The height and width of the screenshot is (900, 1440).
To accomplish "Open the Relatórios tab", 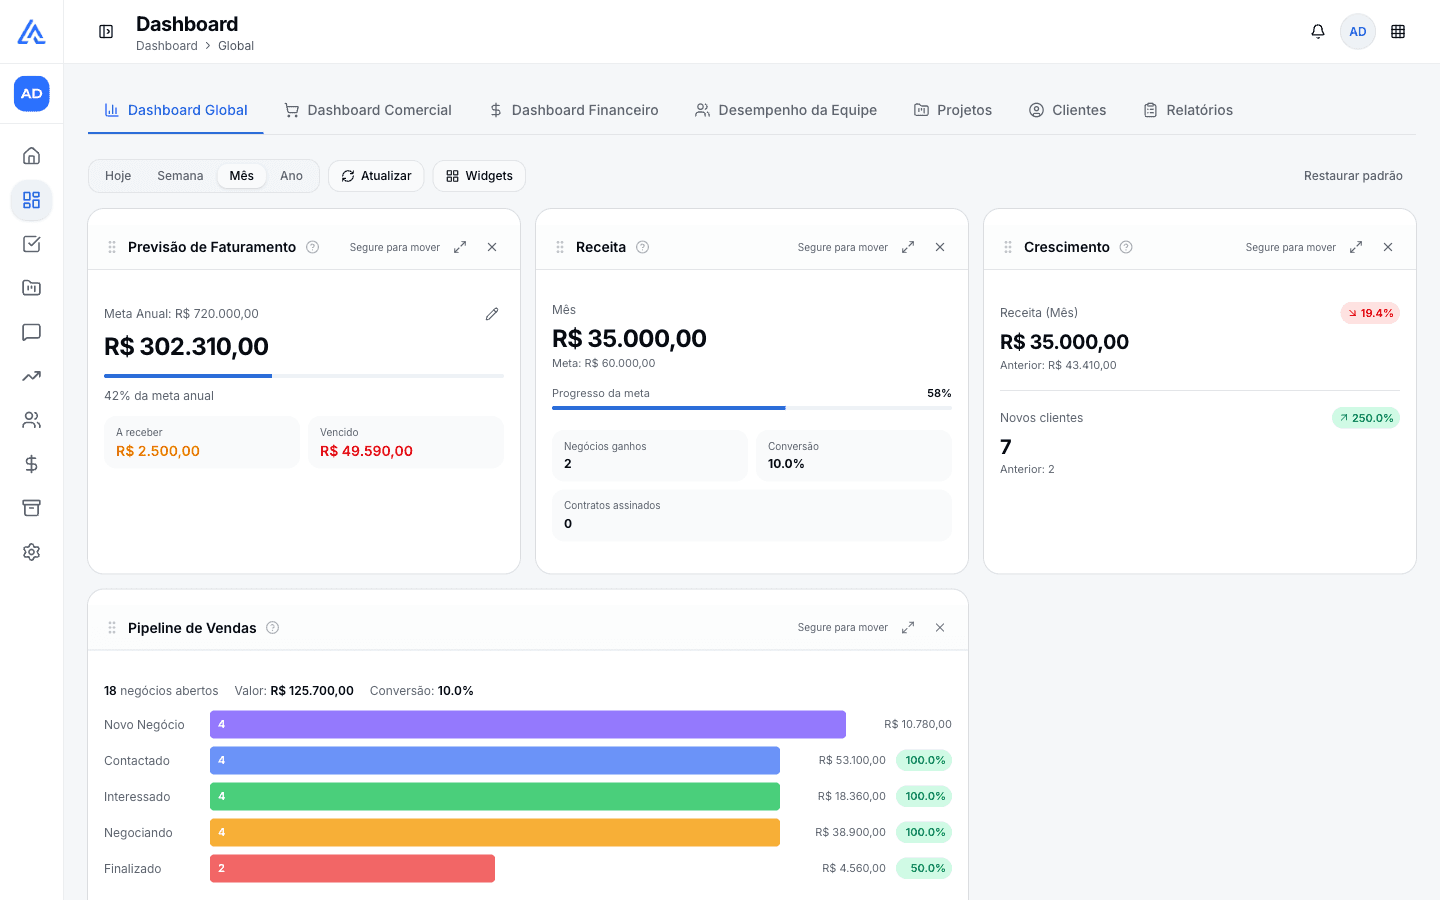I will [1188, 110].
